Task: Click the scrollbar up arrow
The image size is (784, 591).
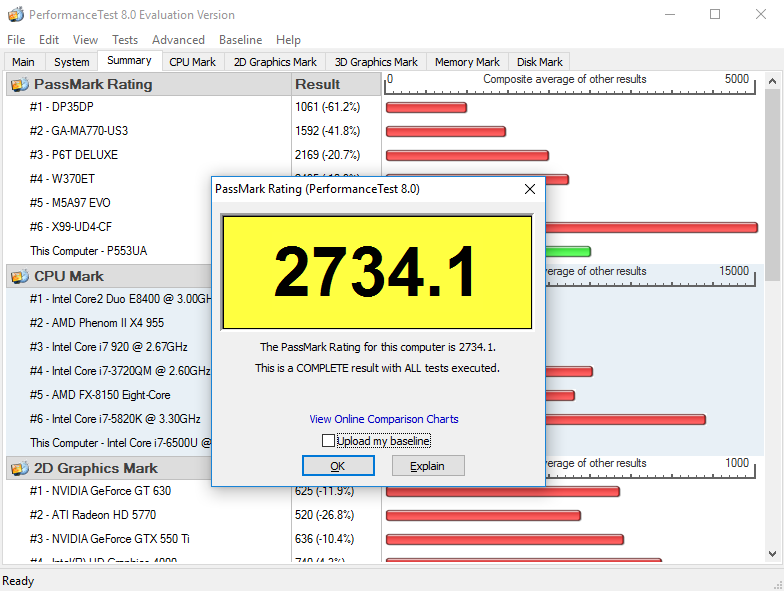Action: click(772, 81)
